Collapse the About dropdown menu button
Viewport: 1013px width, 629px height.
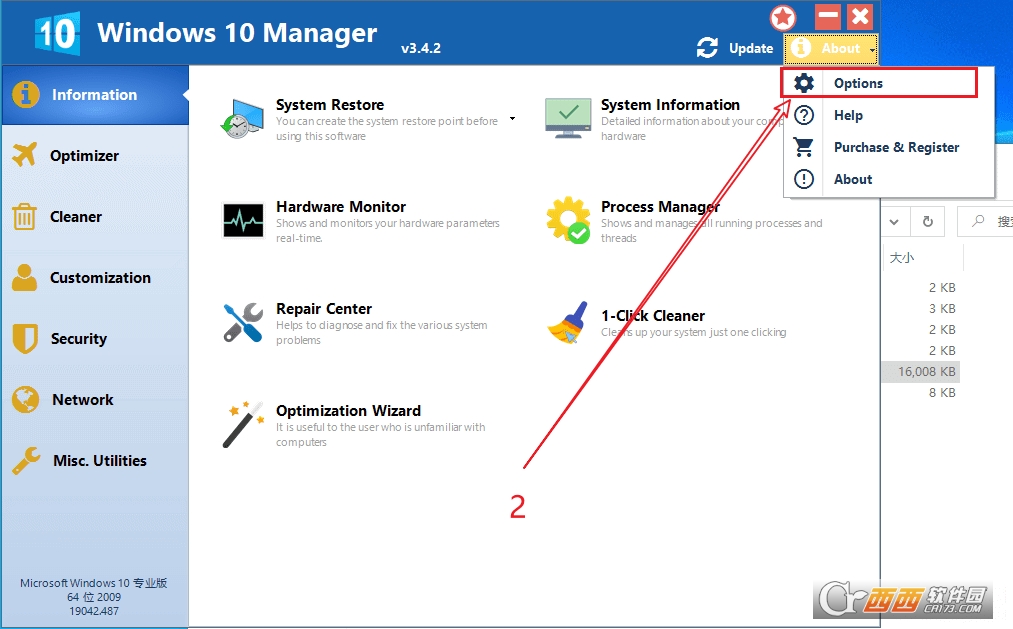point(831,48)
